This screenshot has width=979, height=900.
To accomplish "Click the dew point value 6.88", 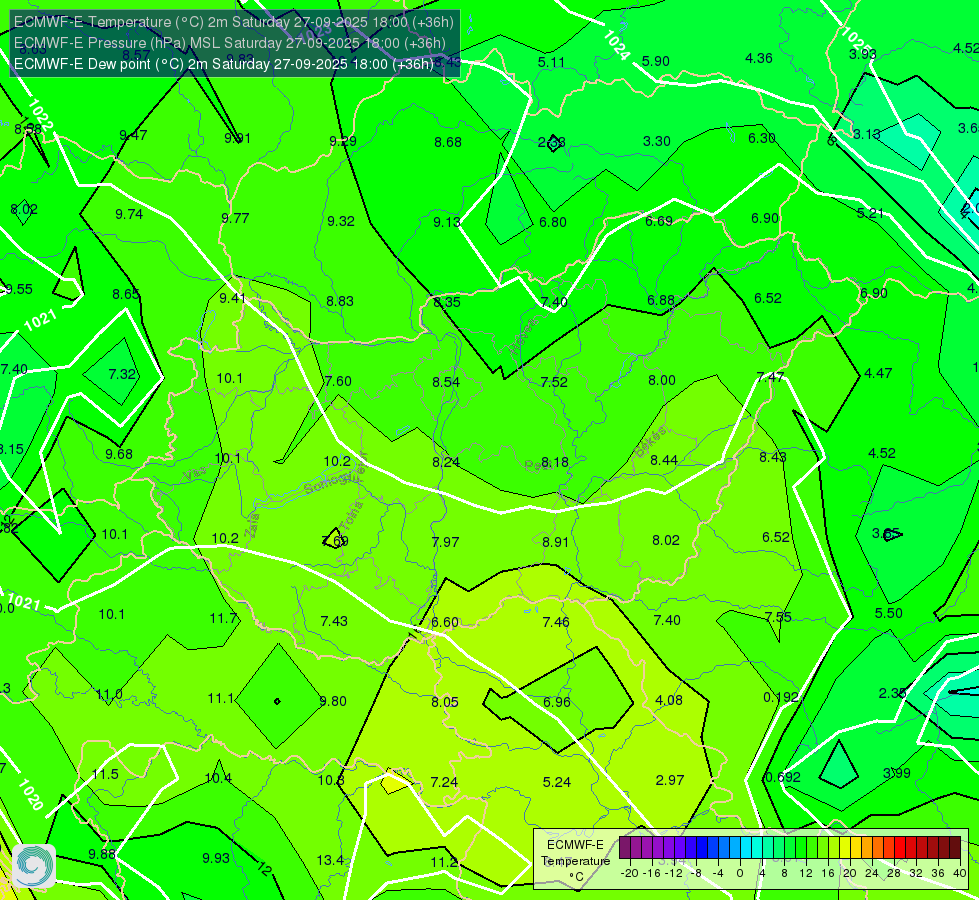I will click(661, 300).
